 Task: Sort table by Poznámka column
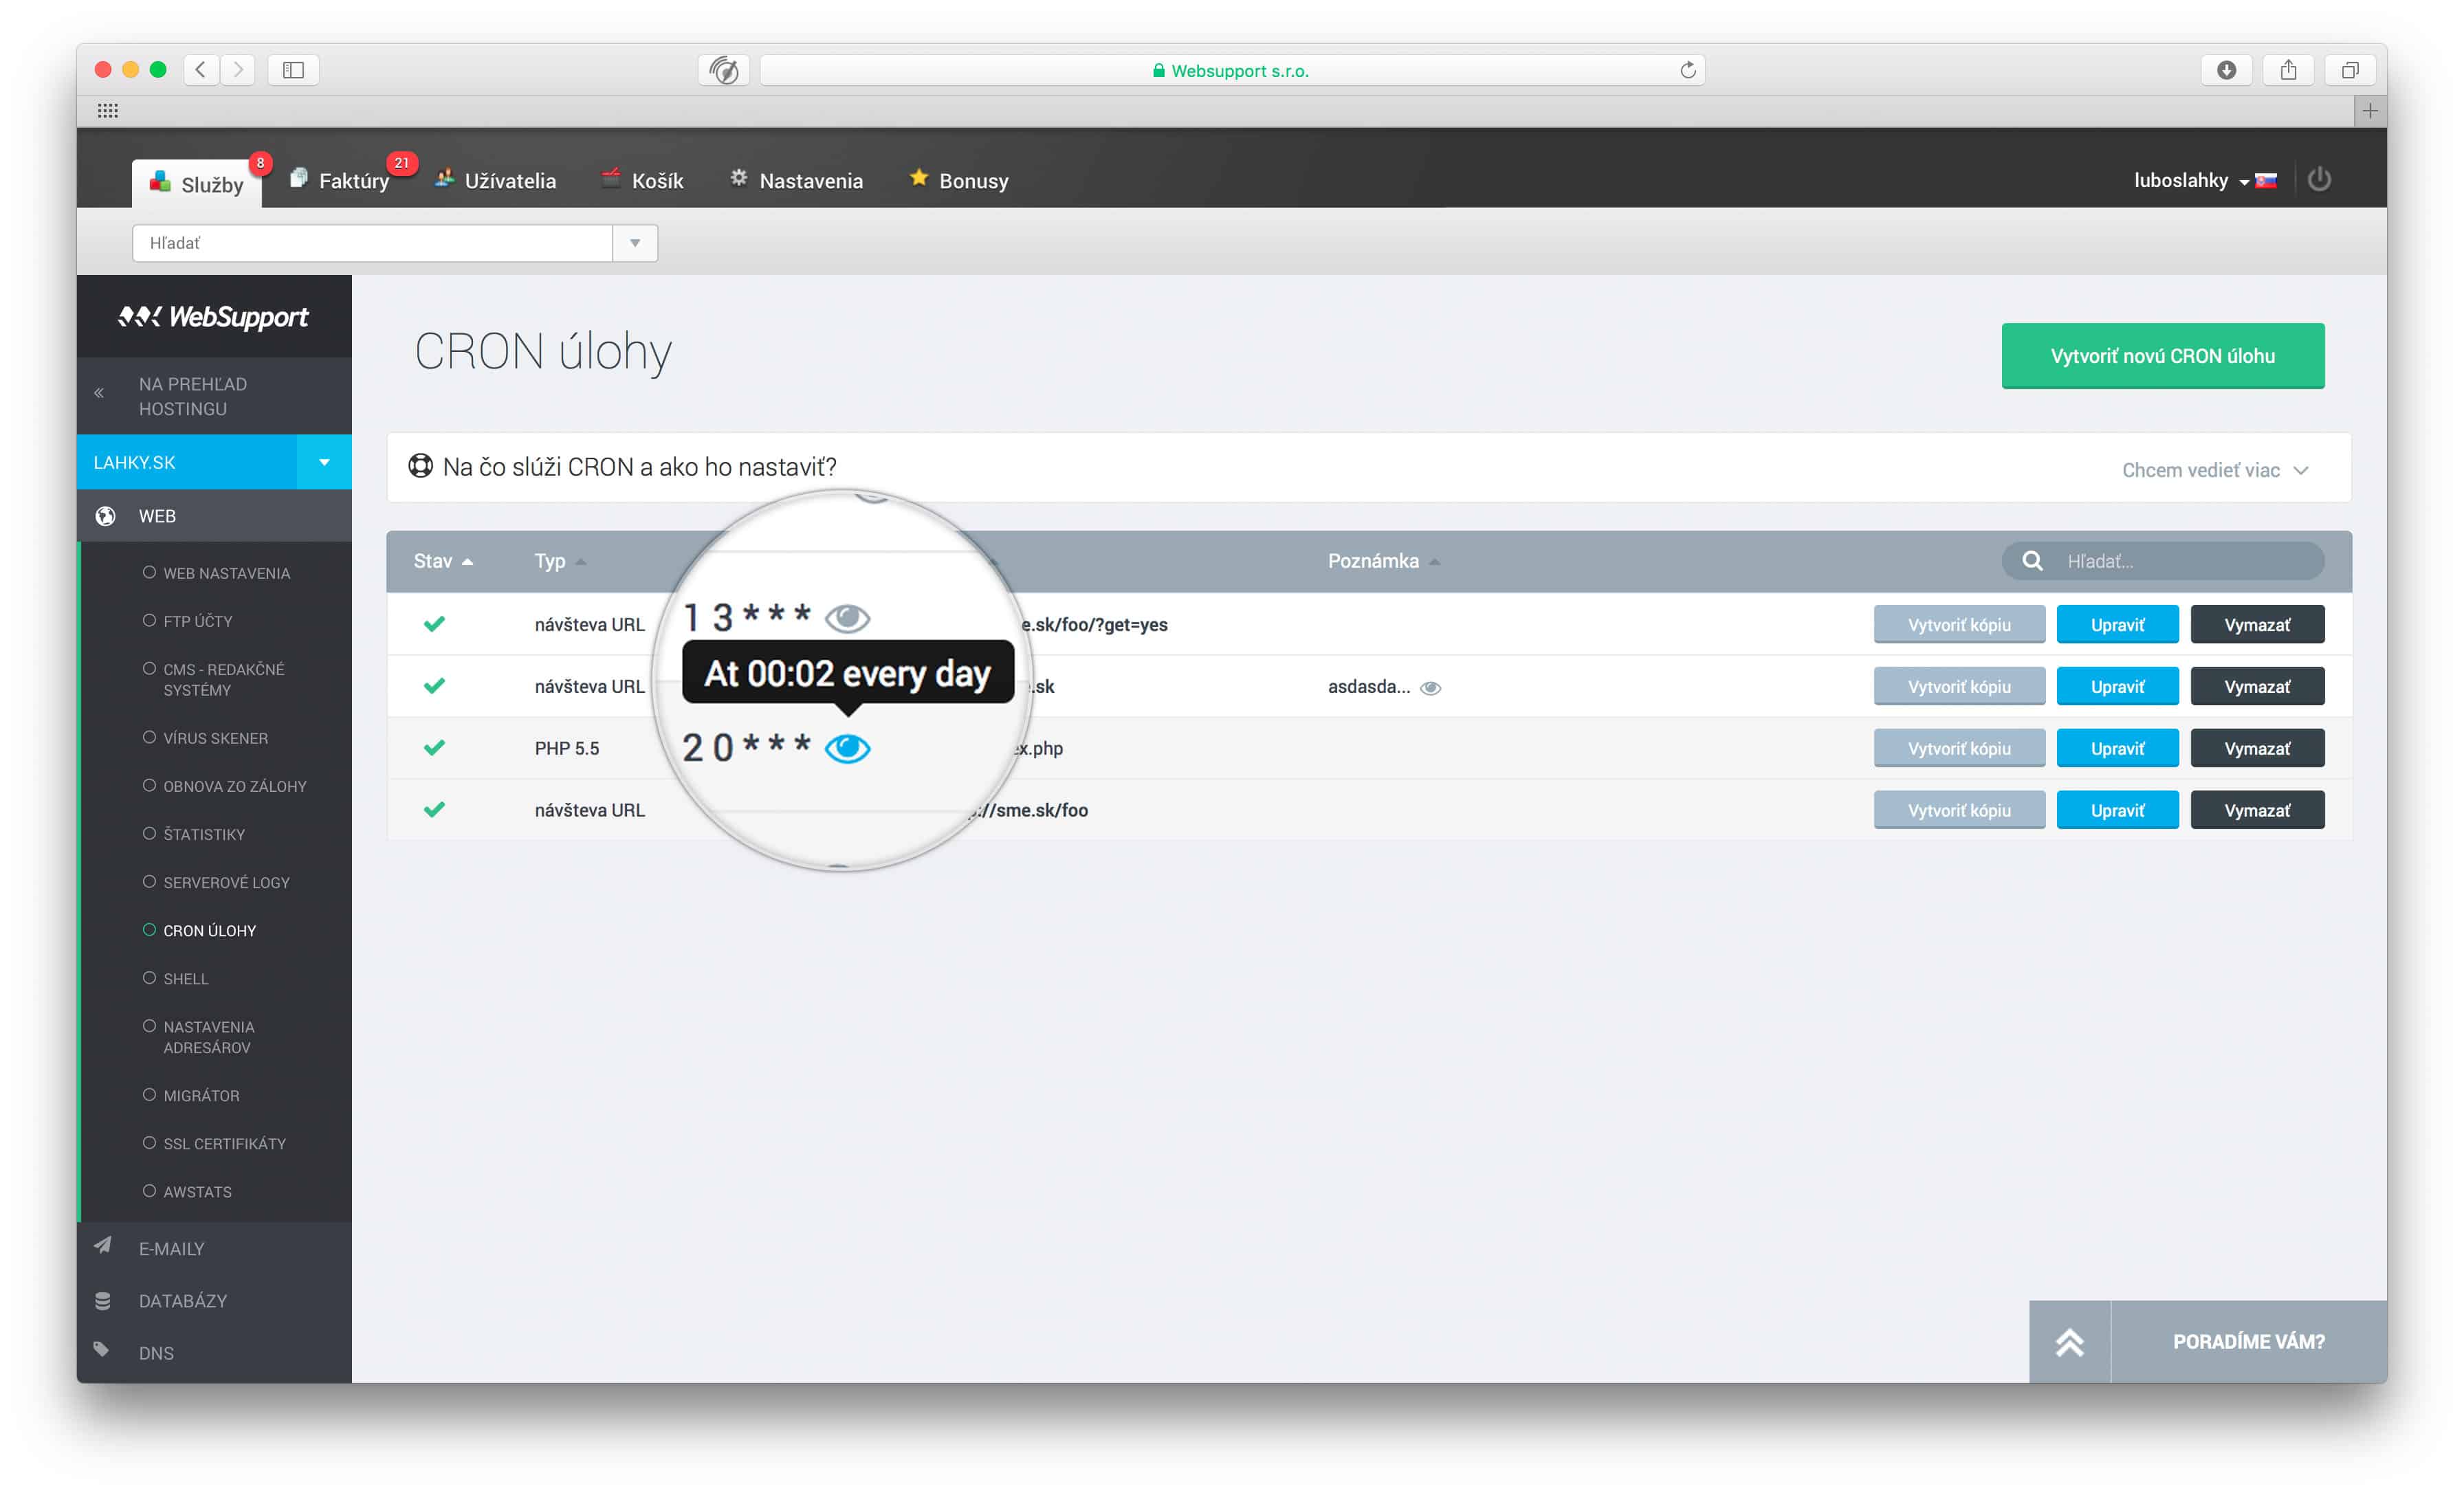pos(1384,561)
